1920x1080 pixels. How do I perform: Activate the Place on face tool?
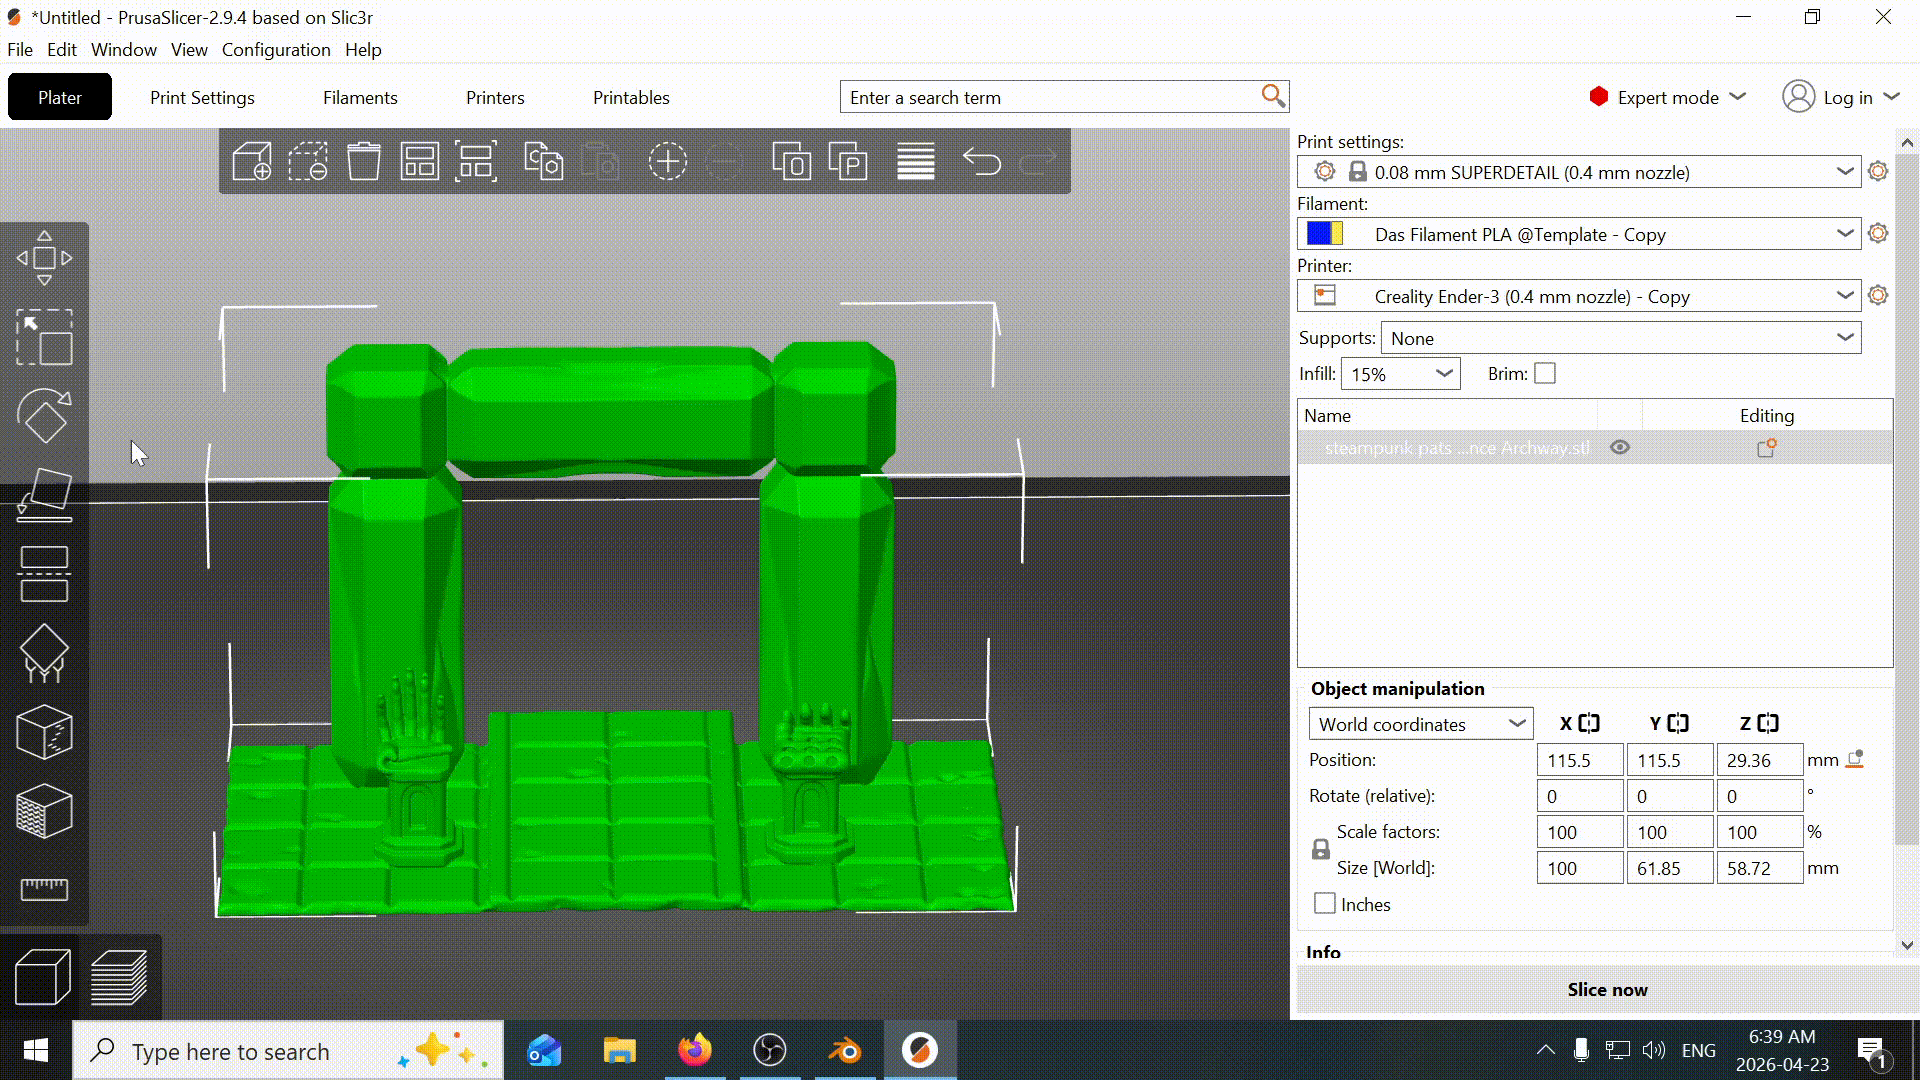(44, 495)
